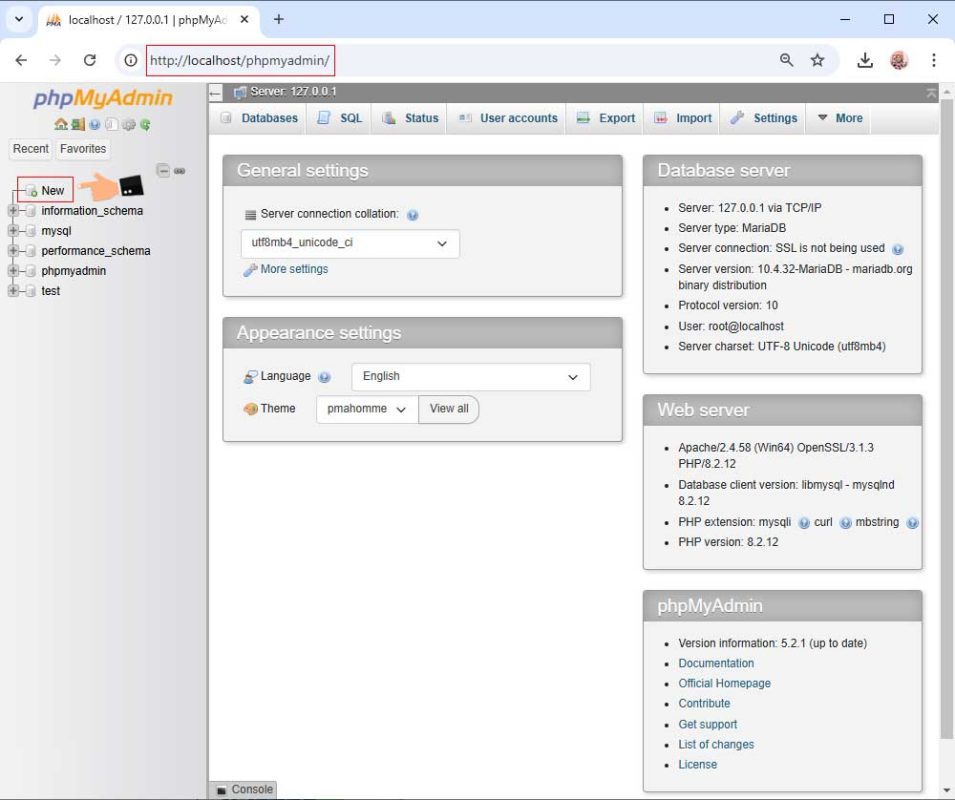Click Server: 127.0.0.1 breadcrumb
The height and width of the screenshot is (800, 955).
(x=293, y=92)
